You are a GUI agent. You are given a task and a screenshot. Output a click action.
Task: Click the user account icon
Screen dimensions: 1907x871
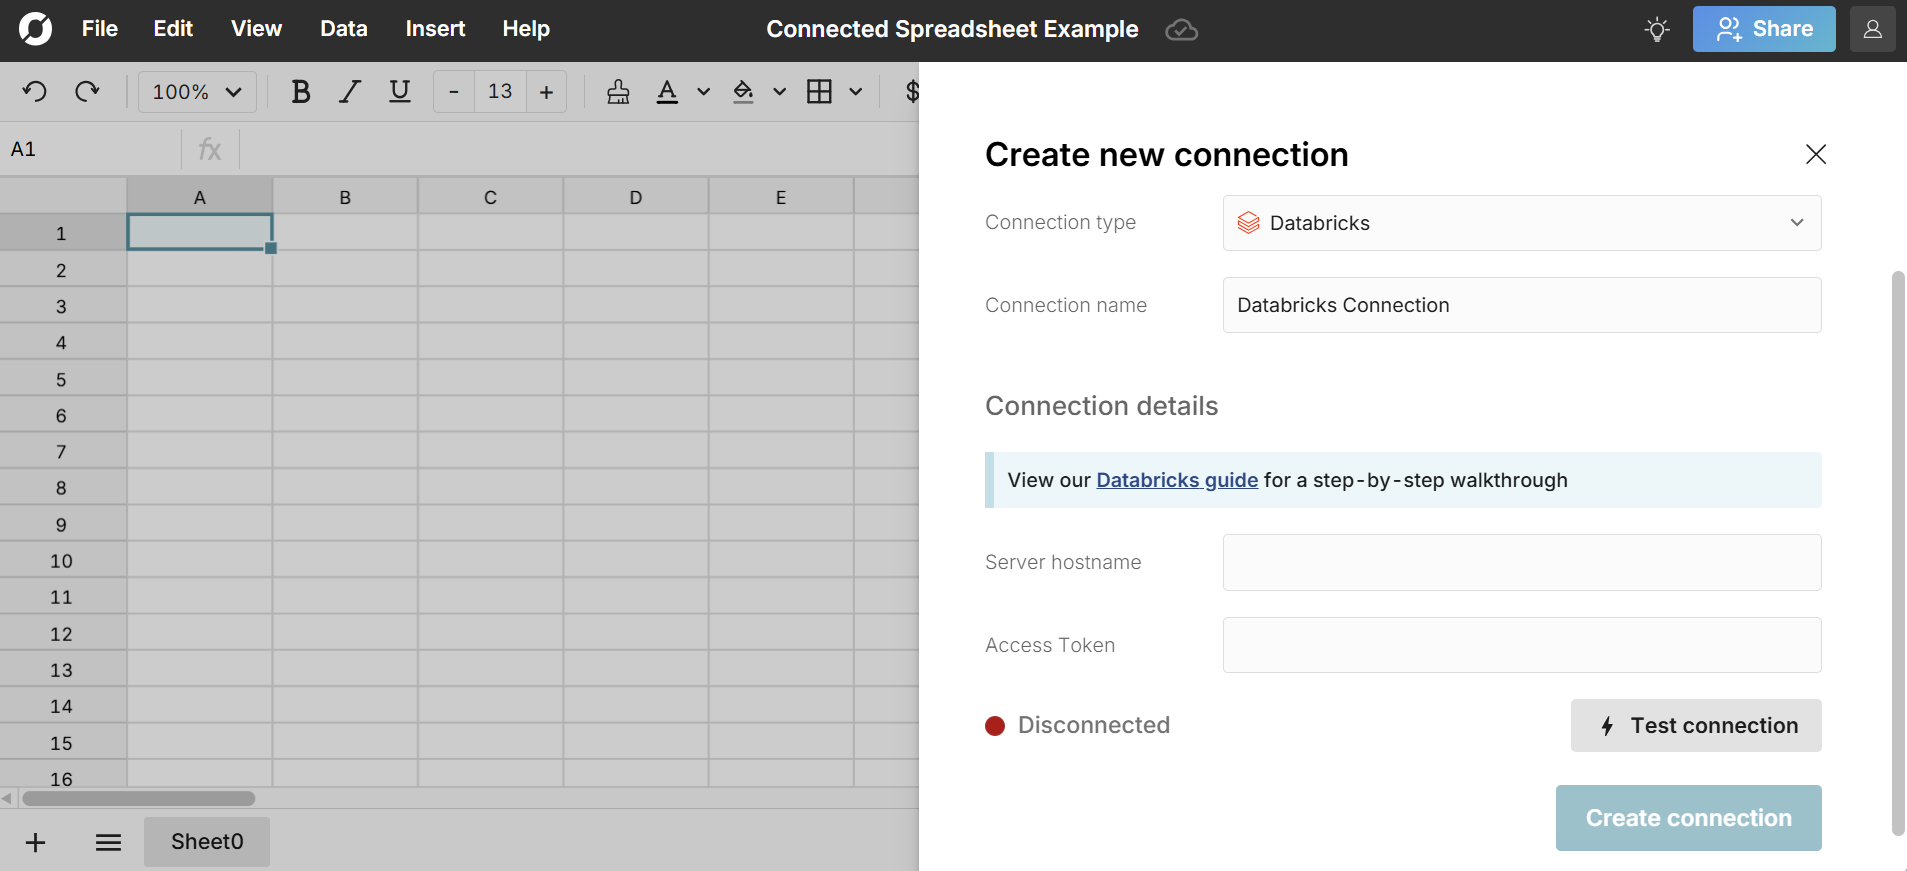point(1872,29)
